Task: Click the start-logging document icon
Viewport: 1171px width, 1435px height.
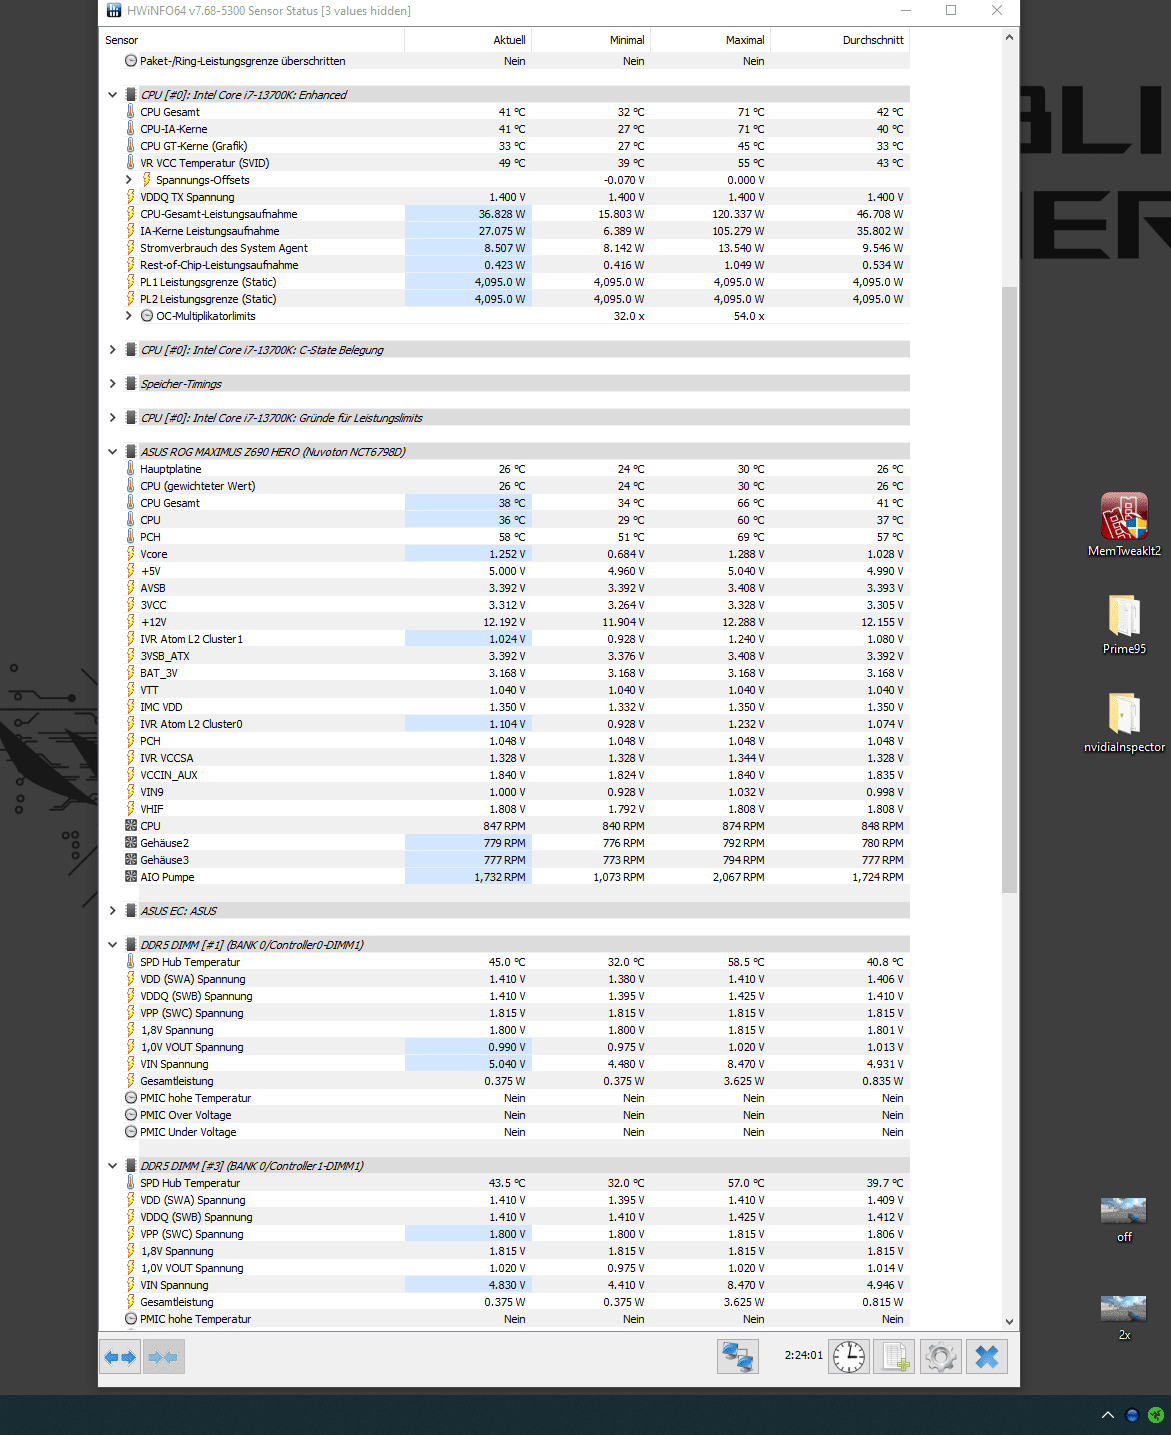Action: click(895, 1357)
